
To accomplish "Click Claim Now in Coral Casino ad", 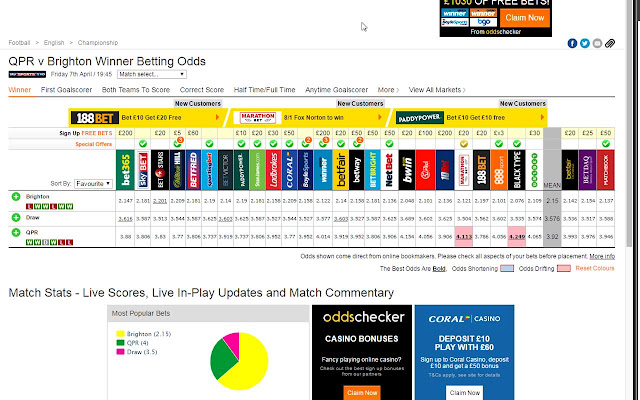I will [x=464, y=393].
